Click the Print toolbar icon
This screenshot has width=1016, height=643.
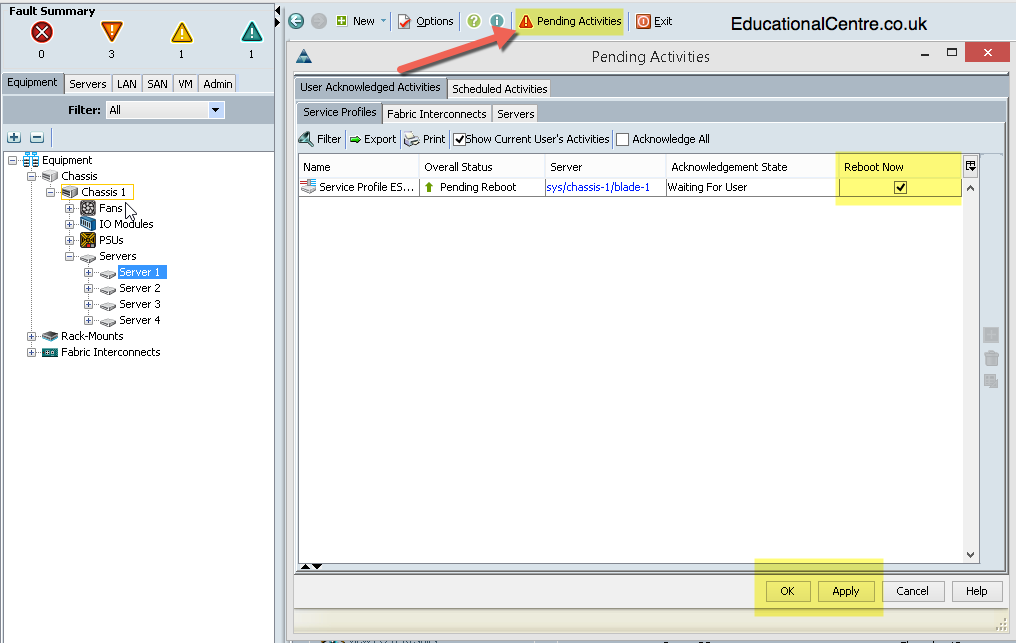(x=411, y=139)
